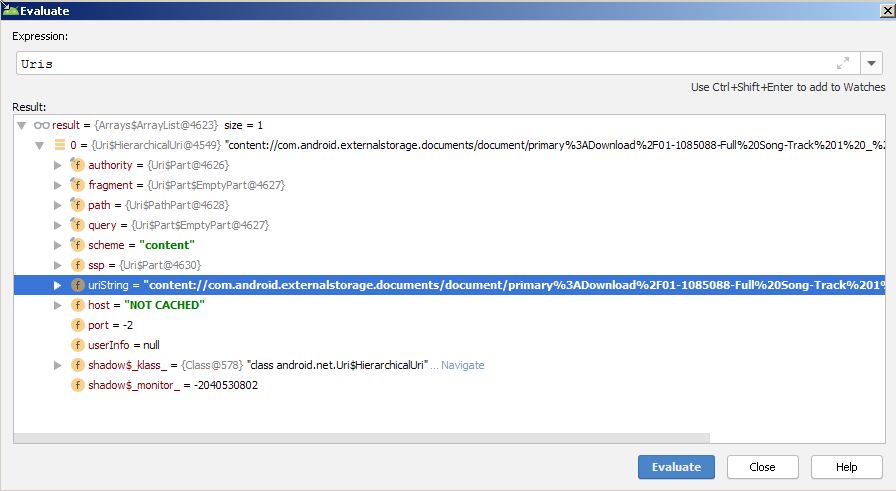
Task: Click the field icon next to authority
Action: (77, 165)
